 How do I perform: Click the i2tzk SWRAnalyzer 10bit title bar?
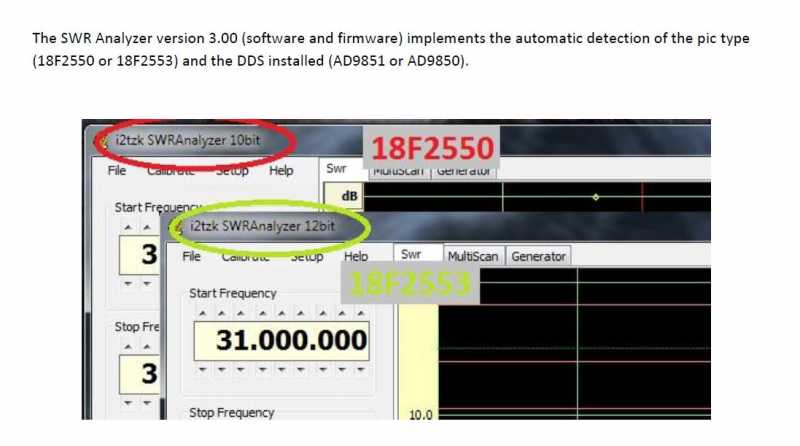188,140
